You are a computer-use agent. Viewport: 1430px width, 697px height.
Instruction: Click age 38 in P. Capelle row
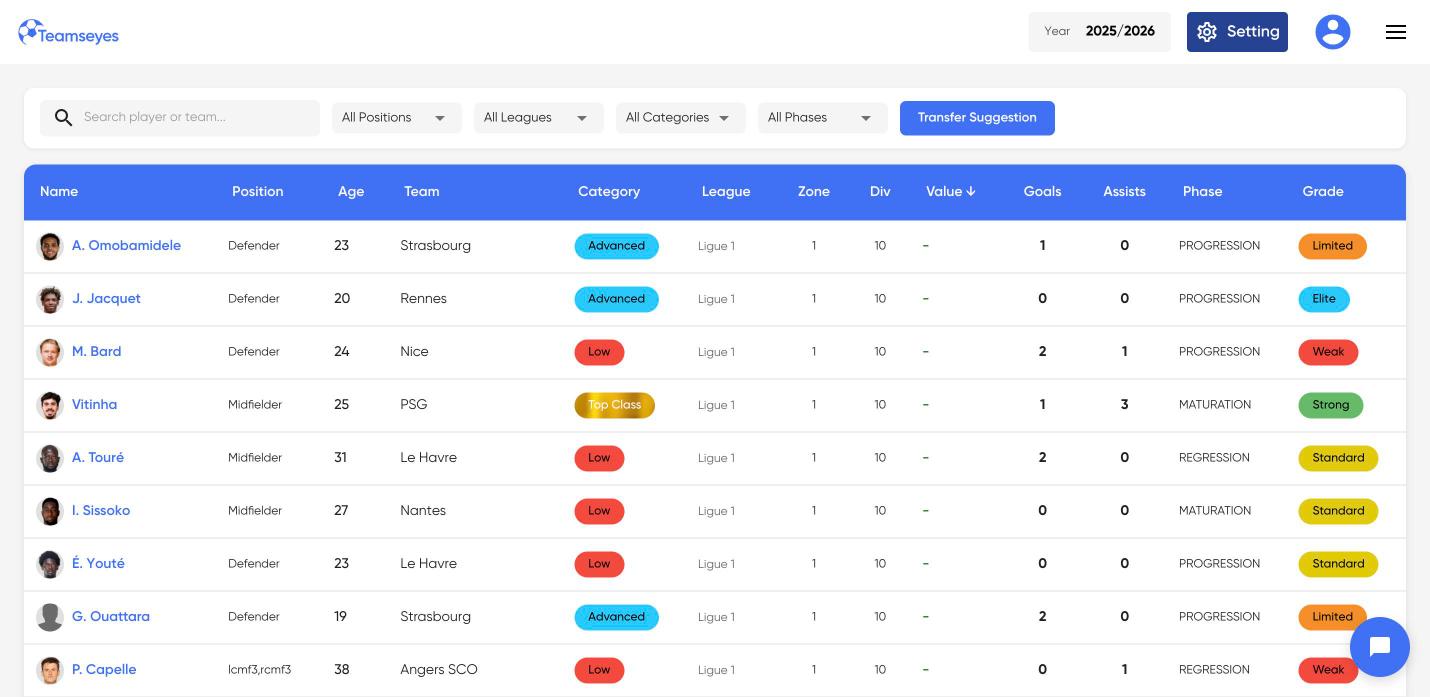[342, 670]
